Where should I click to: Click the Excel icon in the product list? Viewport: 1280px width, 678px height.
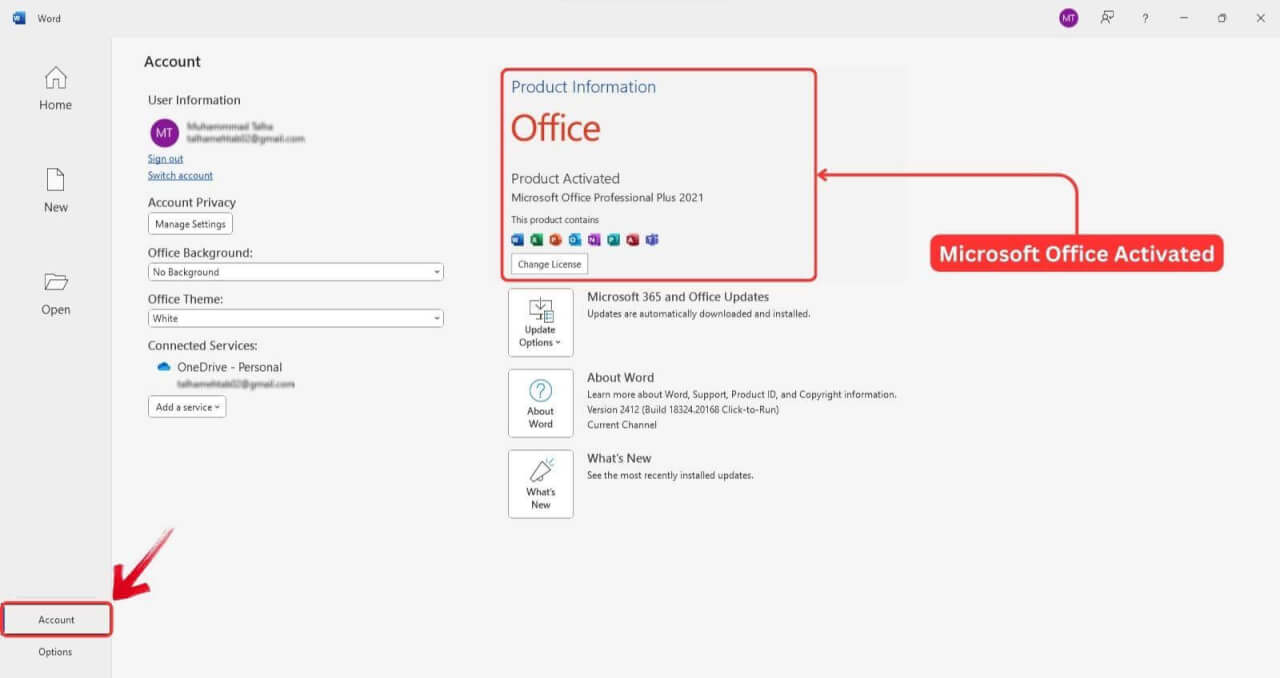(x=537, y=240)
